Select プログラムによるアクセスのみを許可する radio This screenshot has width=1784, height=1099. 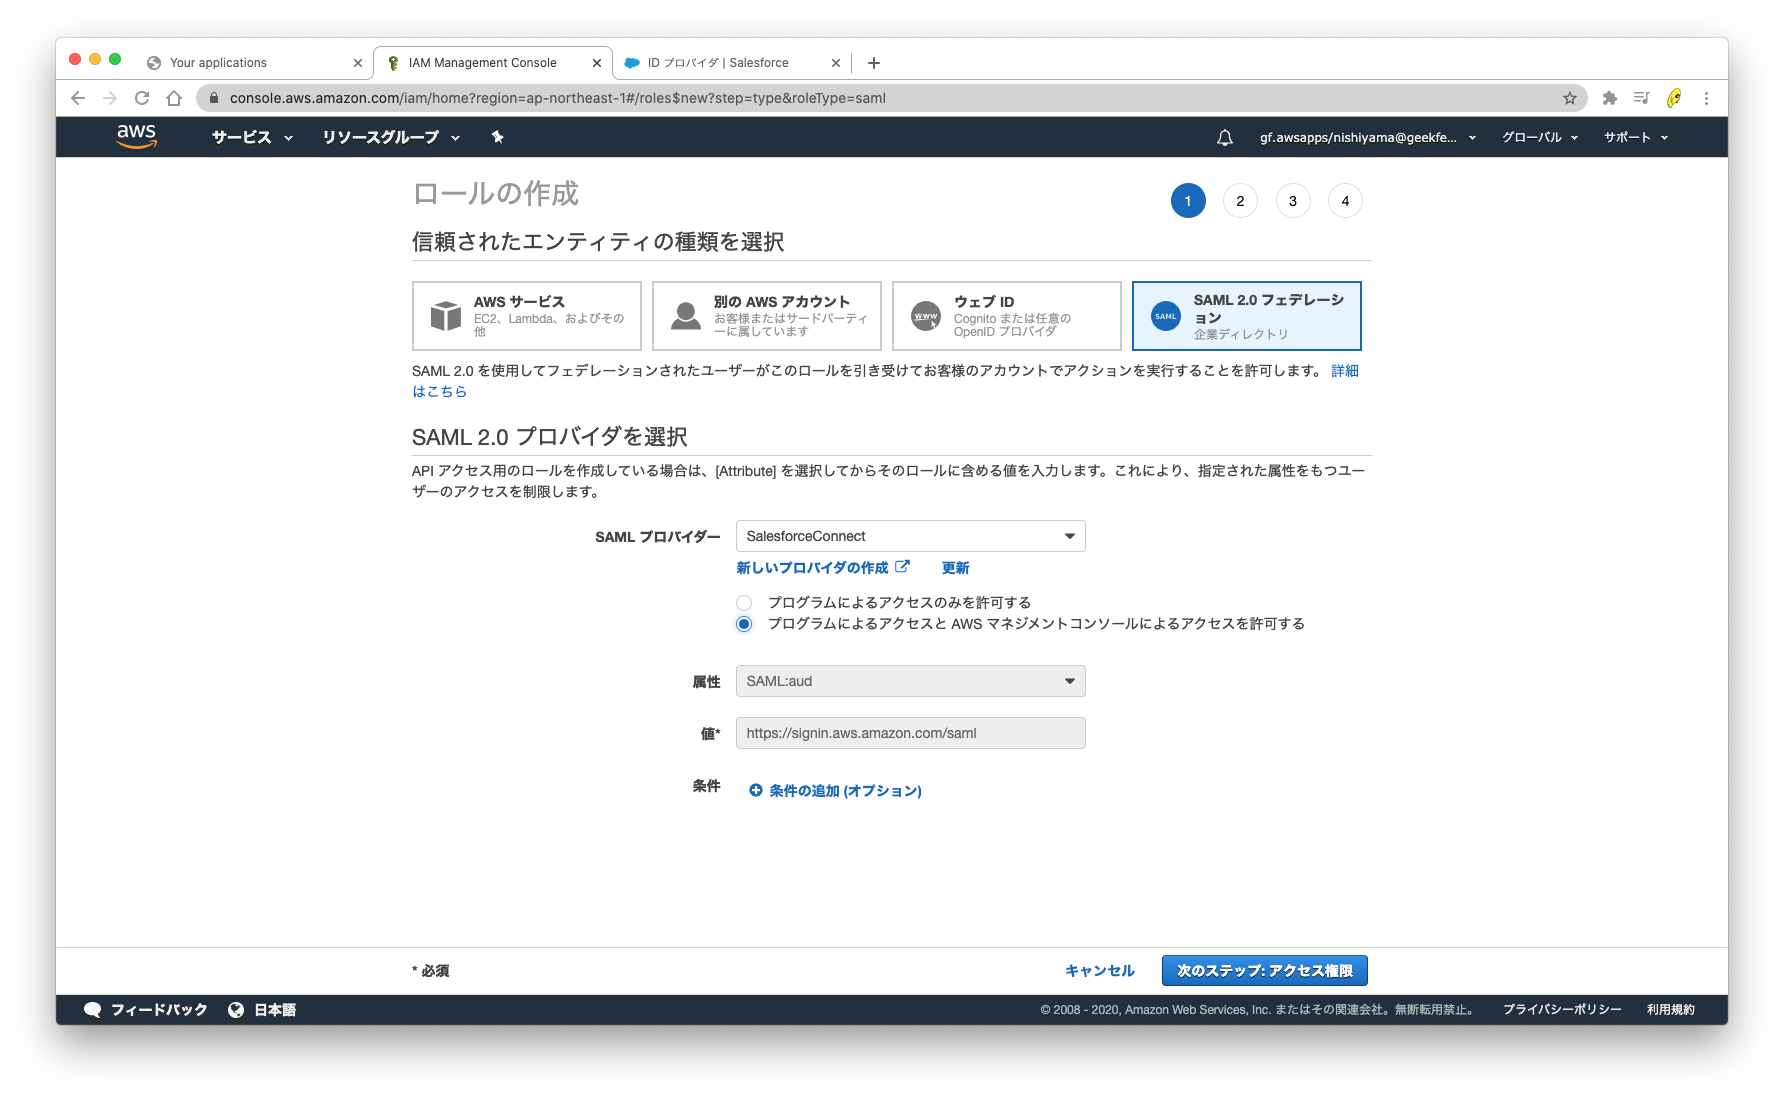coord(744,603)
